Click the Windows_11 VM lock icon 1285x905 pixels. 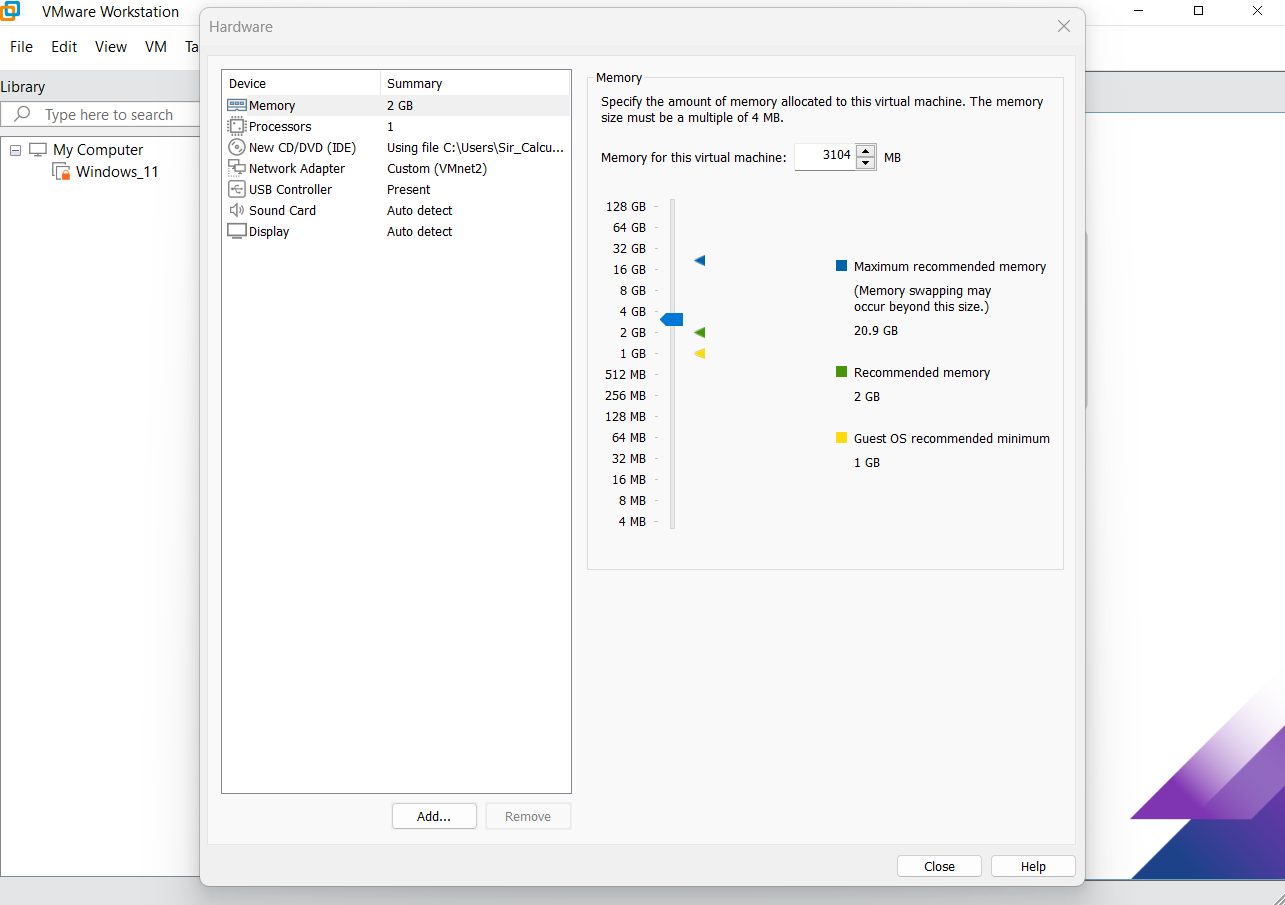(61, 171)
